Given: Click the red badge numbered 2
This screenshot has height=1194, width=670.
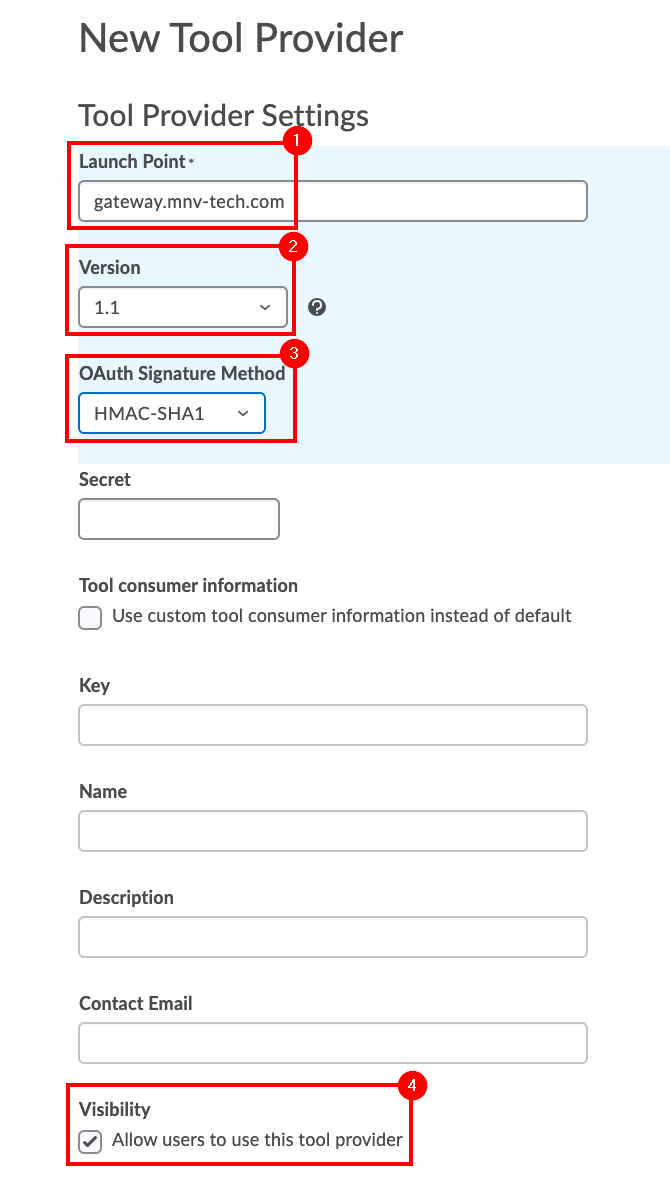Looking at the screenshot, I should (x=293, y=247).
